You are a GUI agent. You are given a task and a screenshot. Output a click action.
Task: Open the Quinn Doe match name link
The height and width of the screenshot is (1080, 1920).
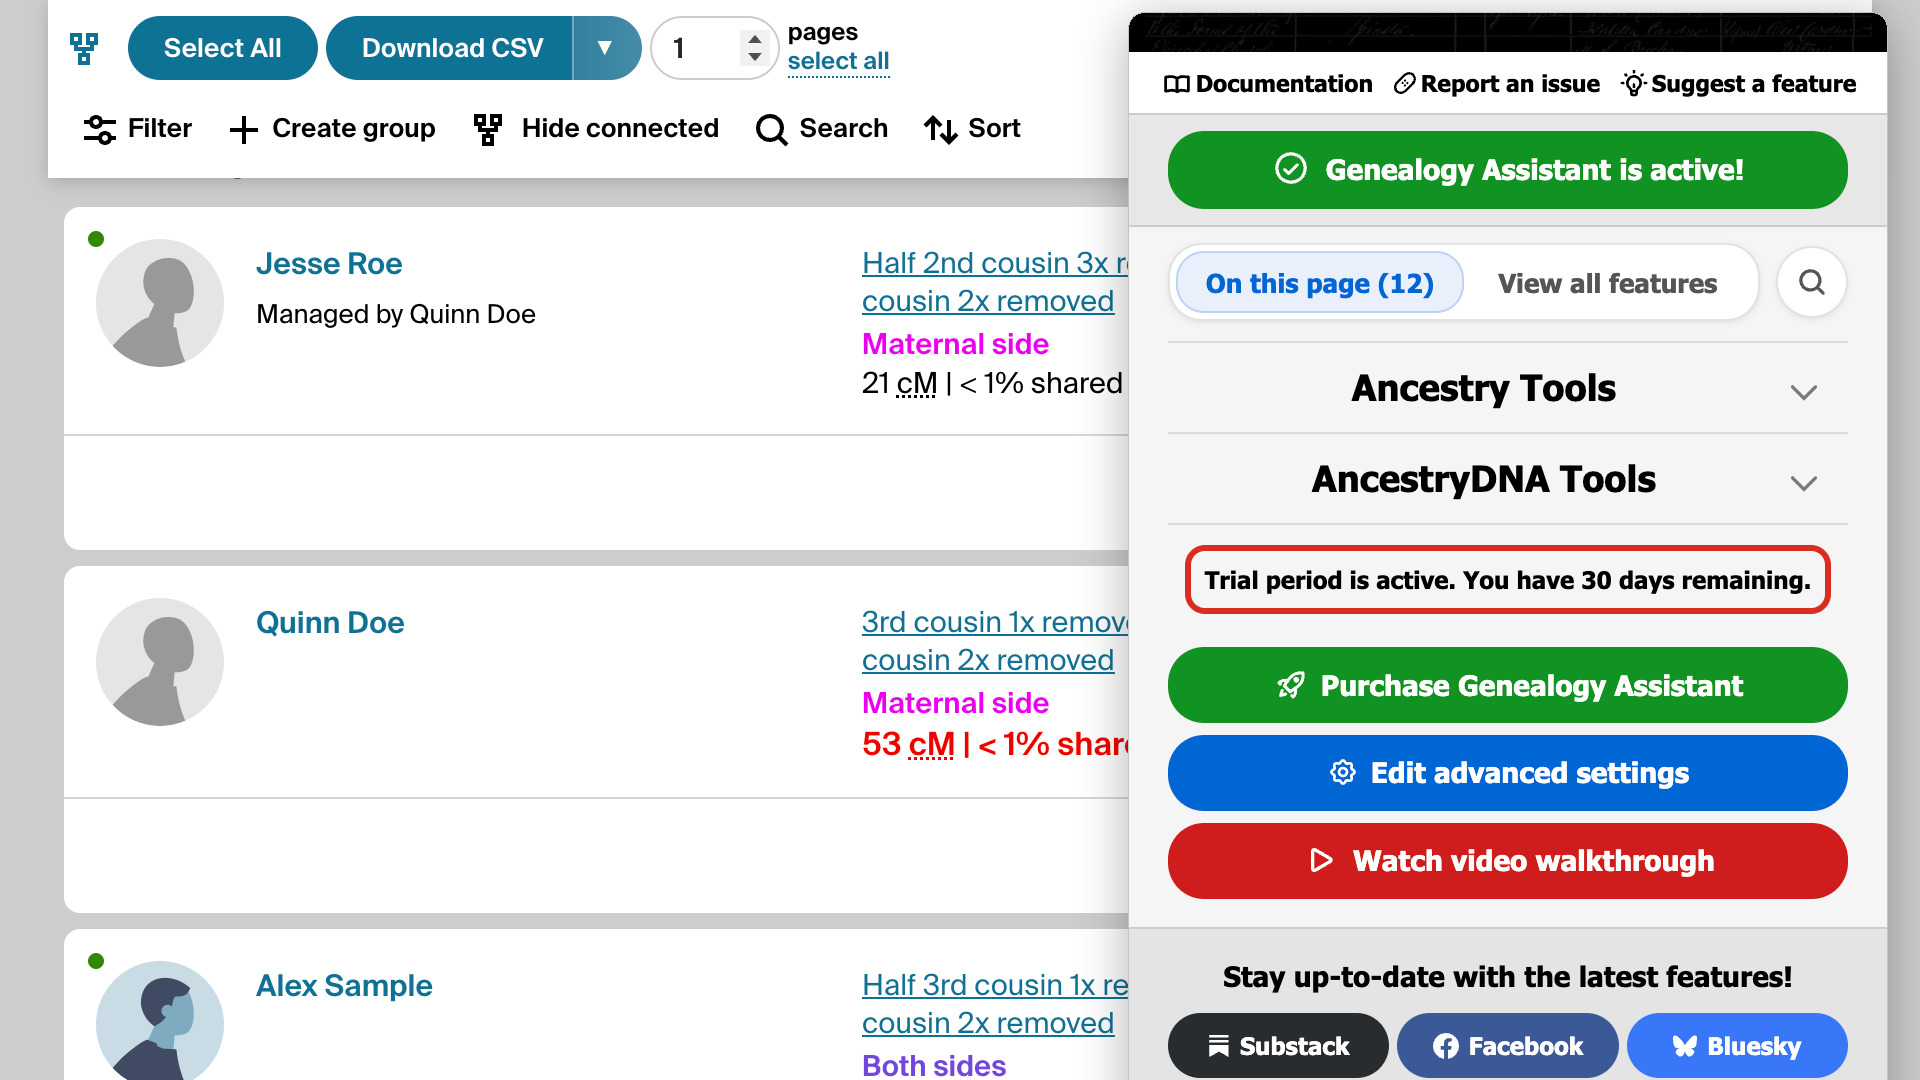click(330, 622)
